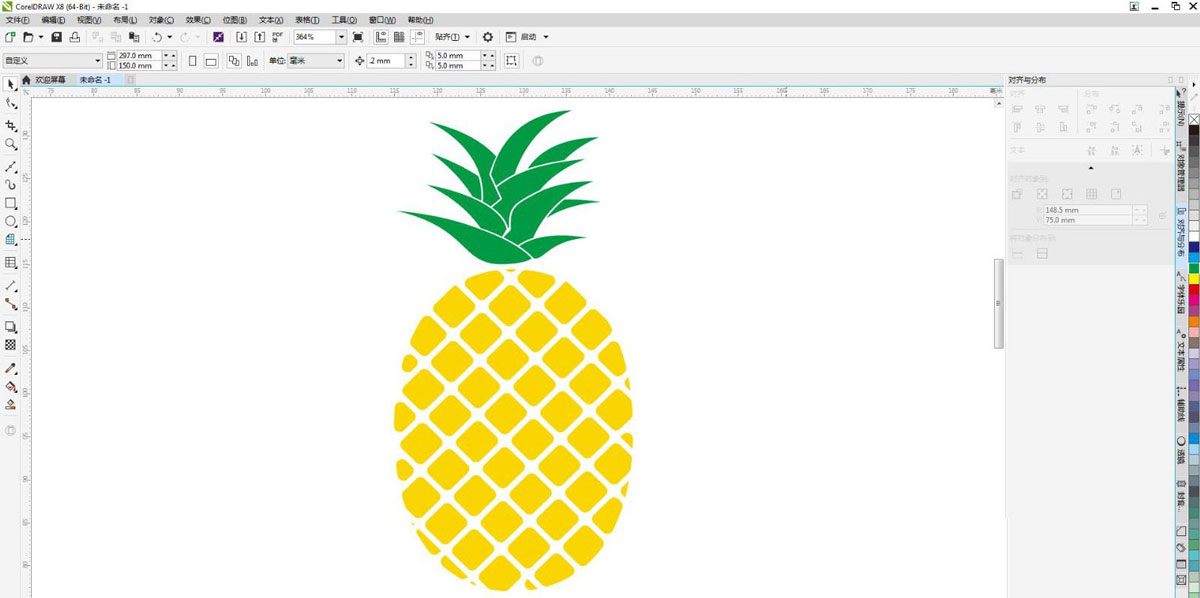
Task: Pick the yellow swatch in color palette
Action: [1194, 279]
